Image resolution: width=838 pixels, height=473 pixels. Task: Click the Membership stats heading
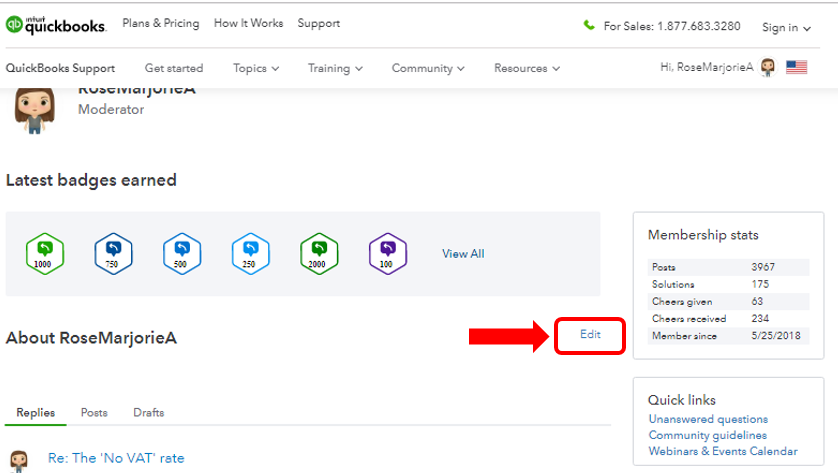(x=703, y=235)
